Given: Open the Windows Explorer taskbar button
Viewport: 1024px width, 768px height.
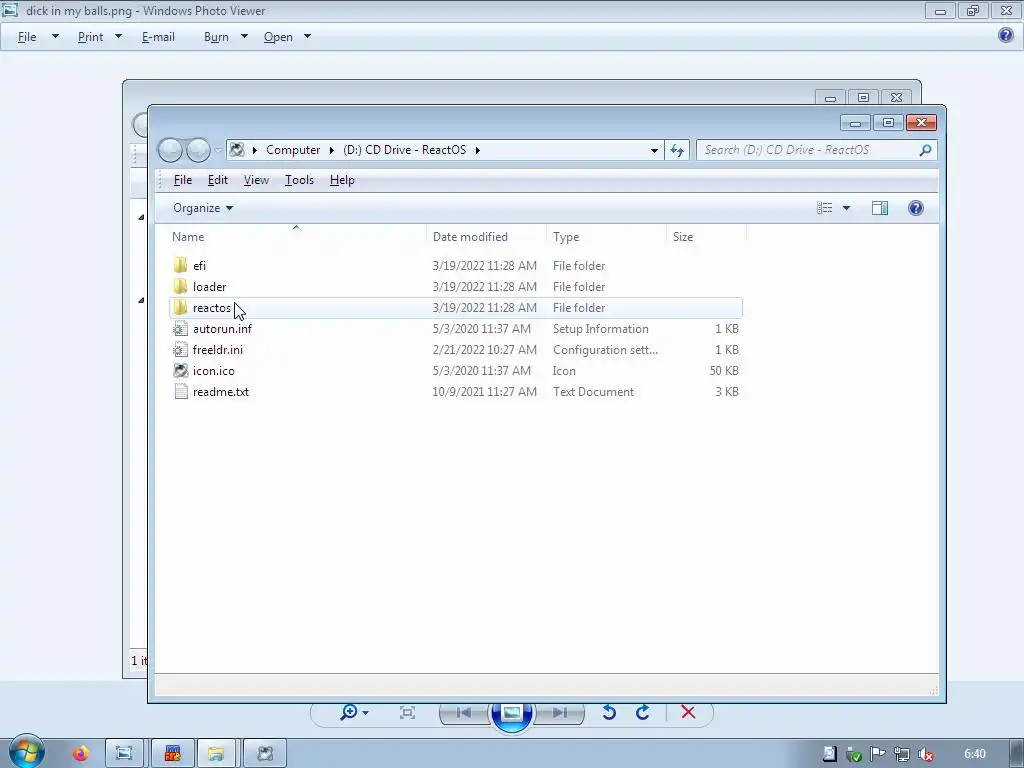Looking at the screenshot, I should click(216, 754).
